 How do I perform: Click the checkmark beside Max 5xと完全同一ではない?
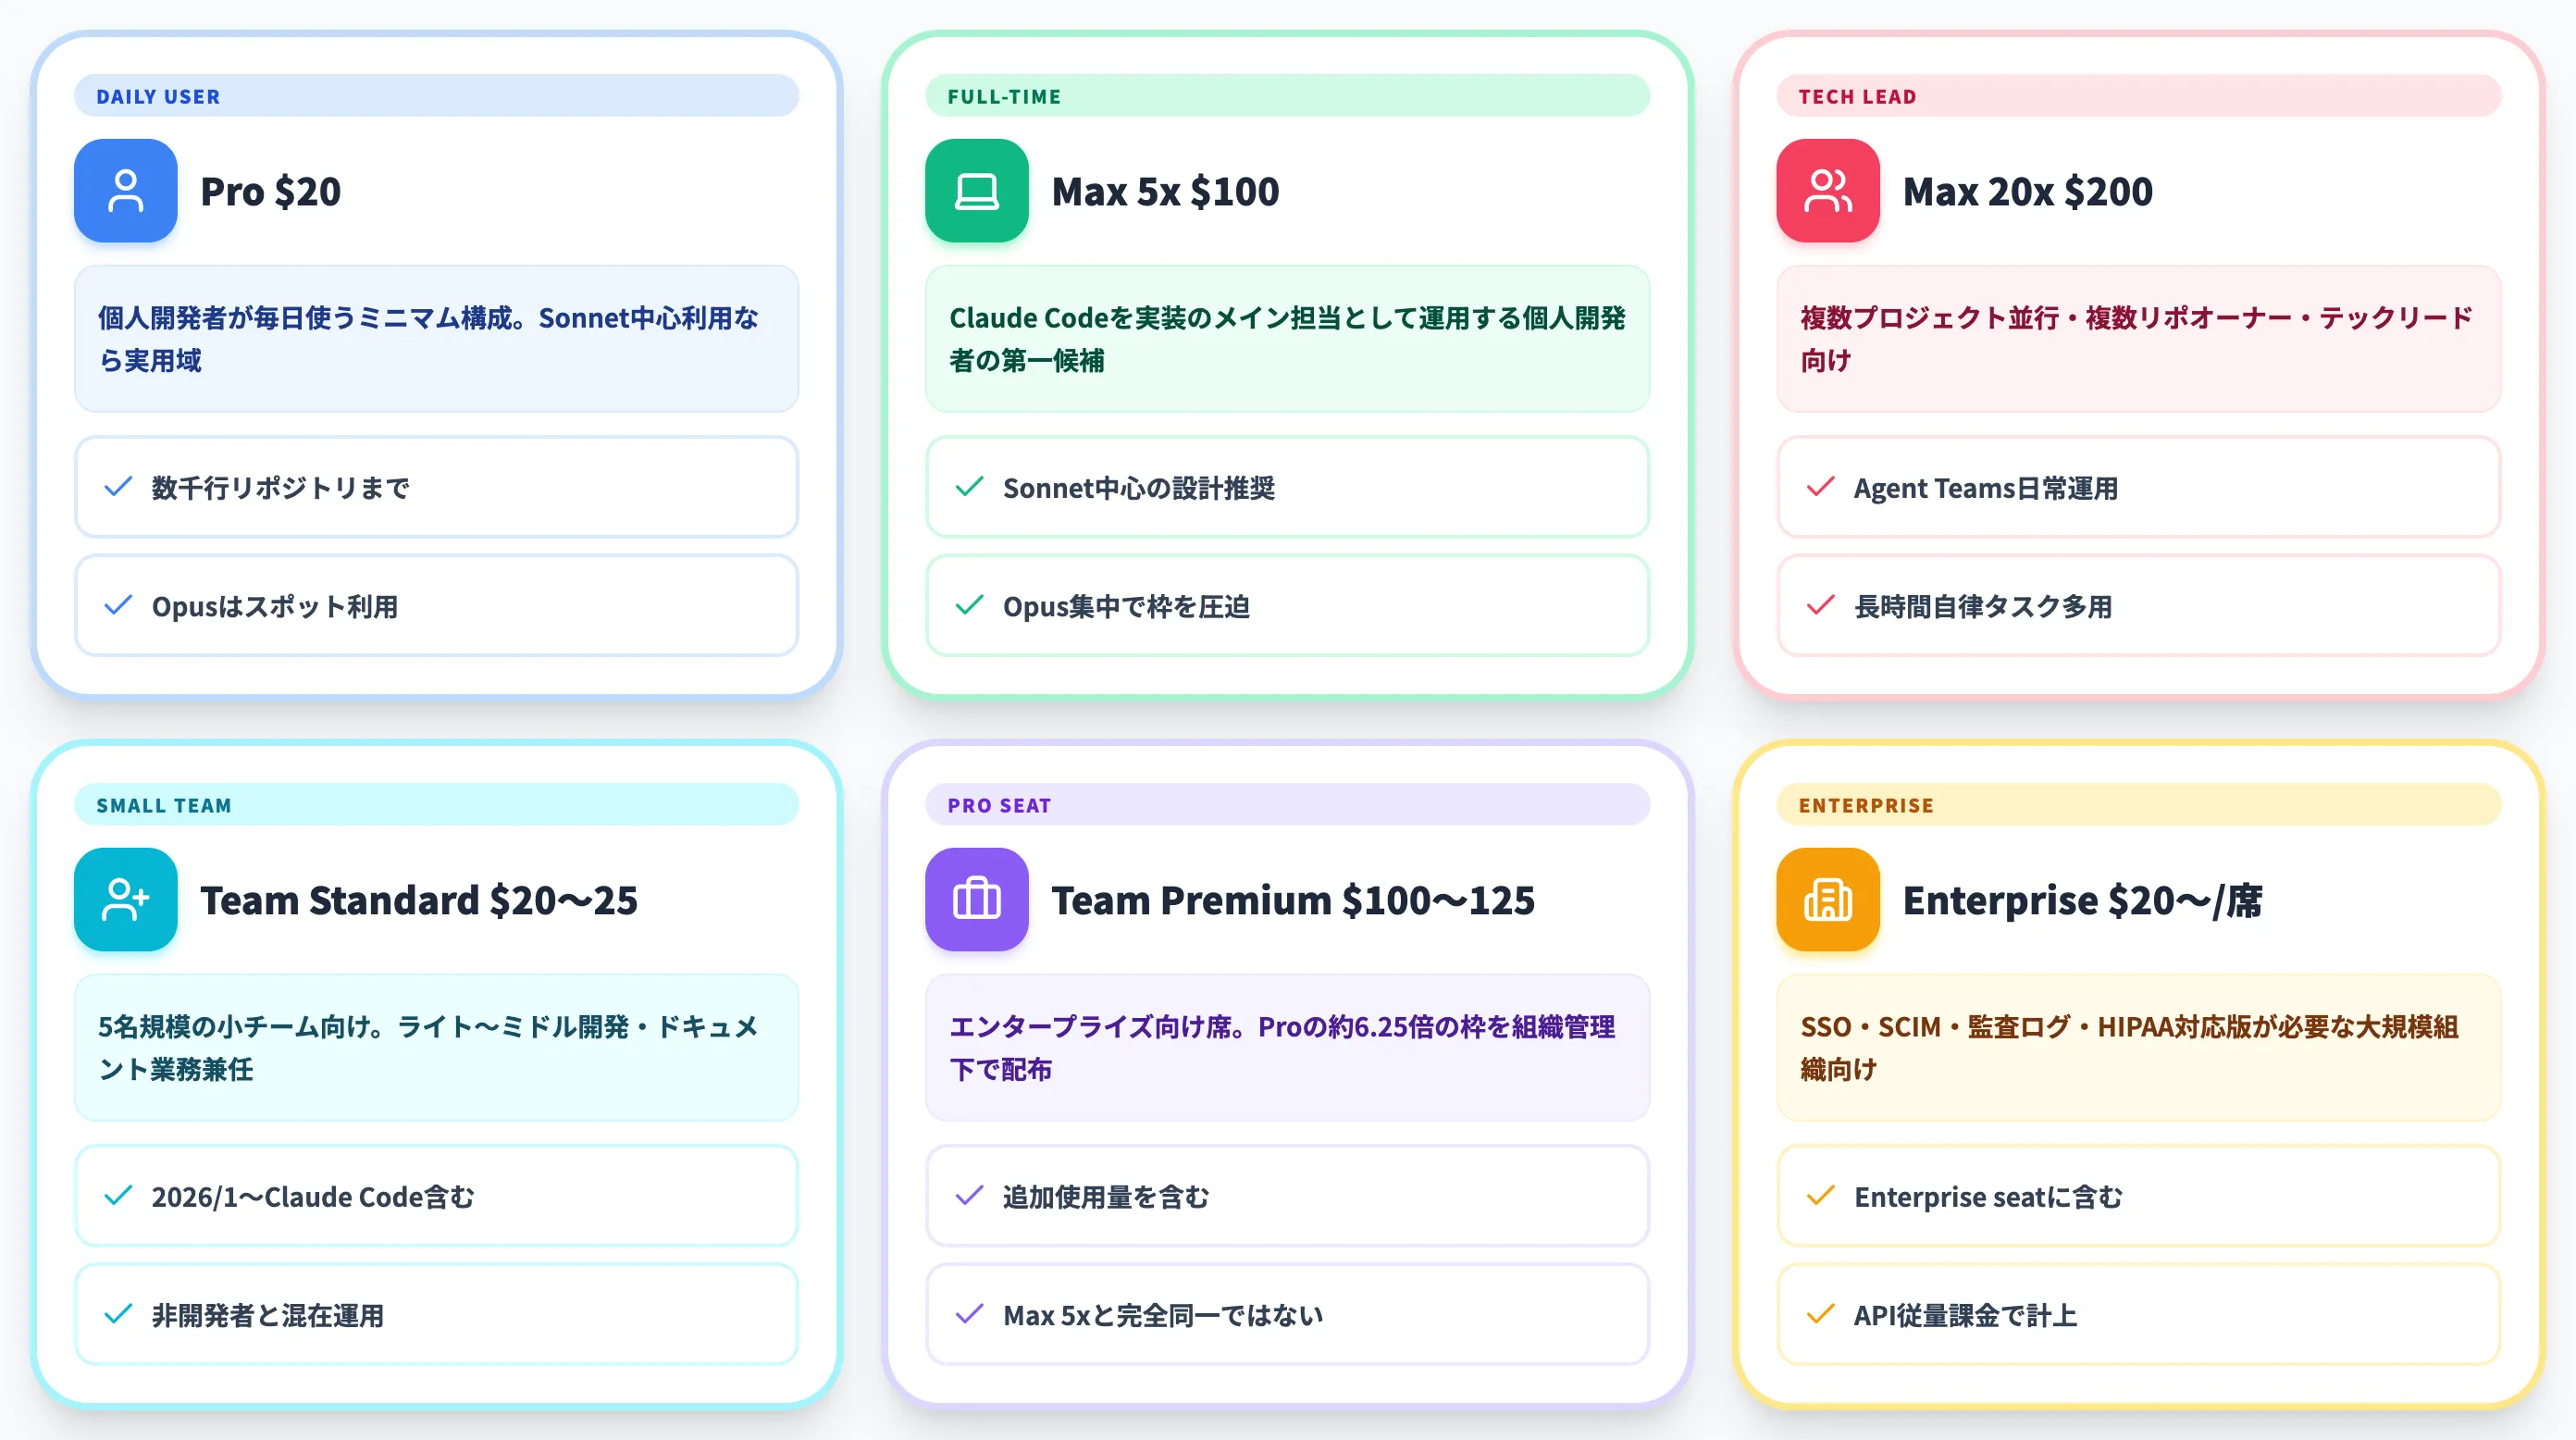[969, 1315]
